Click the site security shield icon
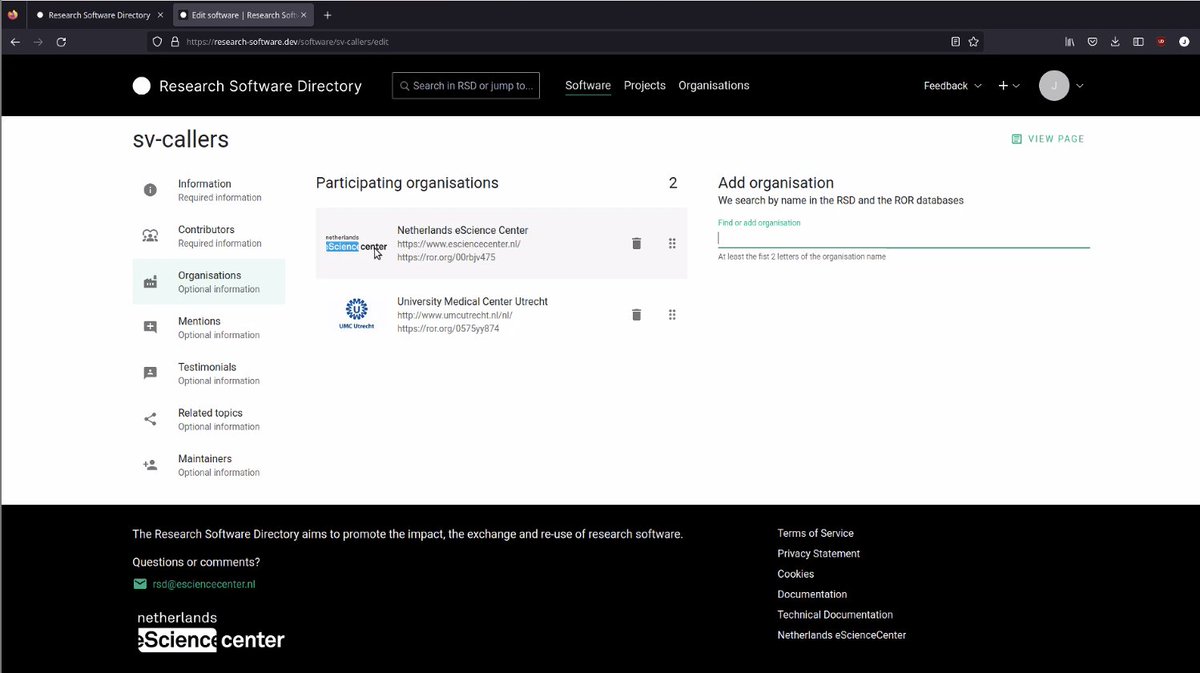 [x=156, y=42]
